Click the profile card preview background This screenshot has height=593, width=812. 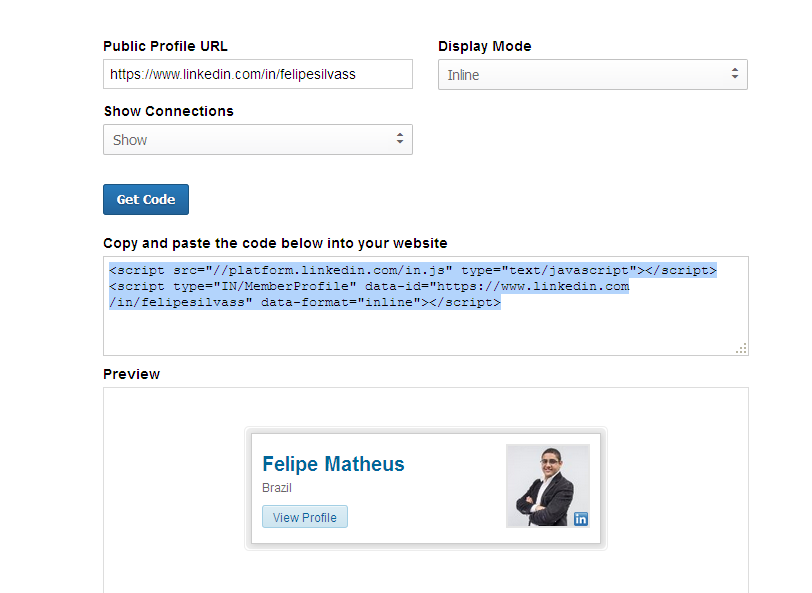click(426, 488)
